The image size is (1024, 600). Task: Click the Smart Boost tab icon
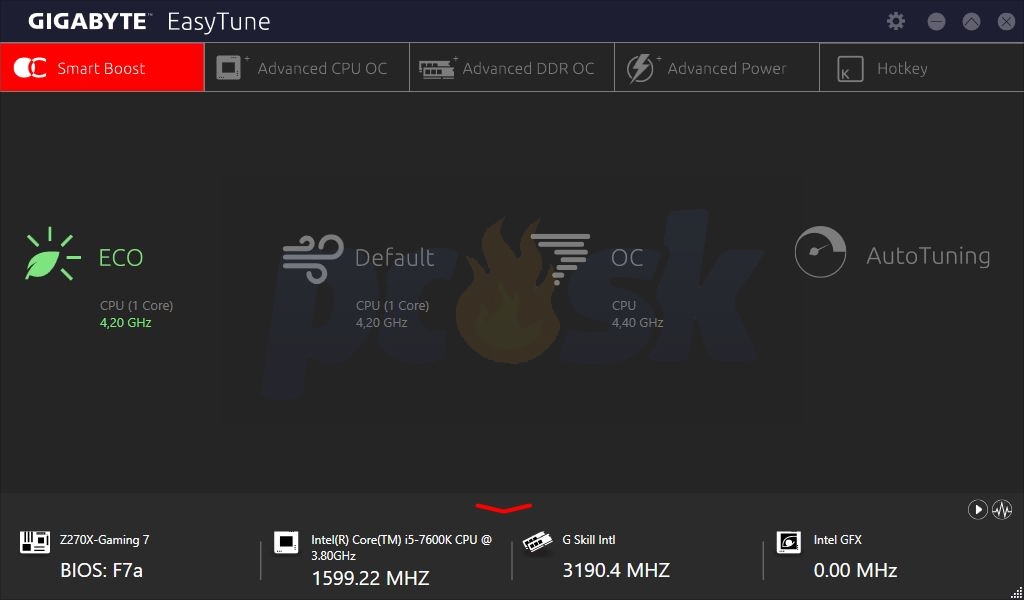point(30,68)
